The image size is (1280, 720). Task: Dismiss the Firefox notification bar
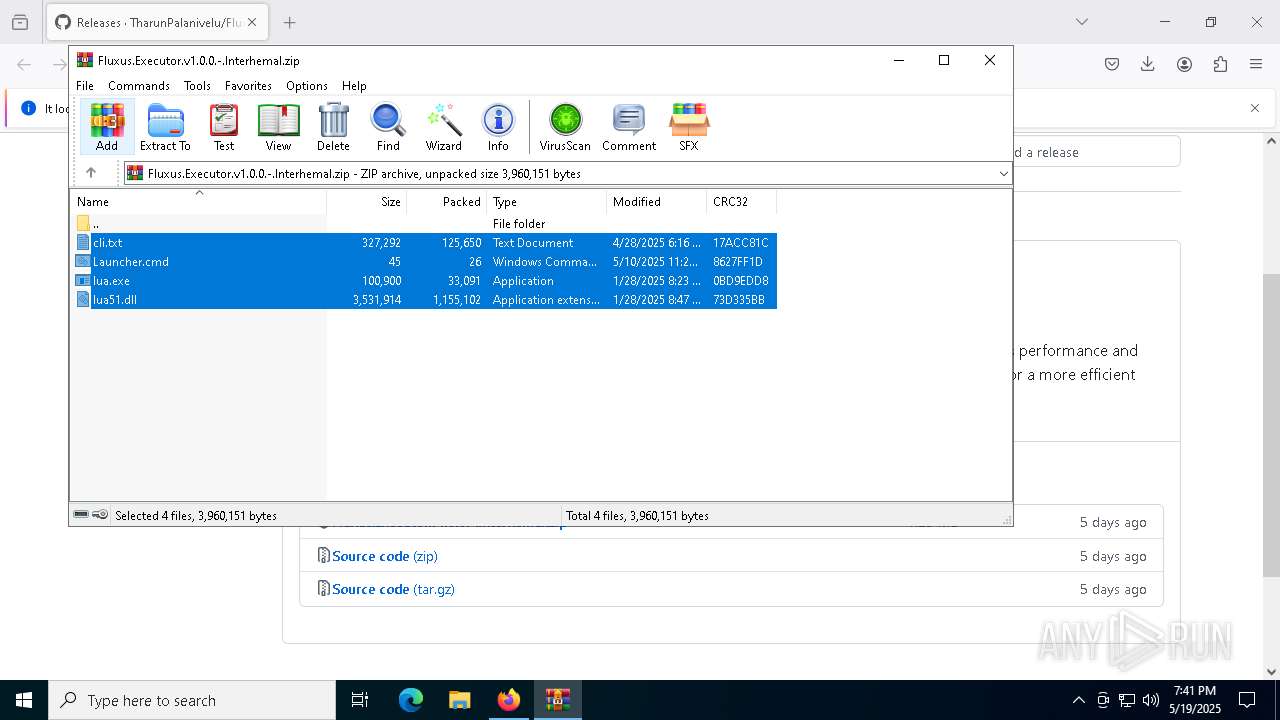pyautogui.click(x=1255, y=108)
